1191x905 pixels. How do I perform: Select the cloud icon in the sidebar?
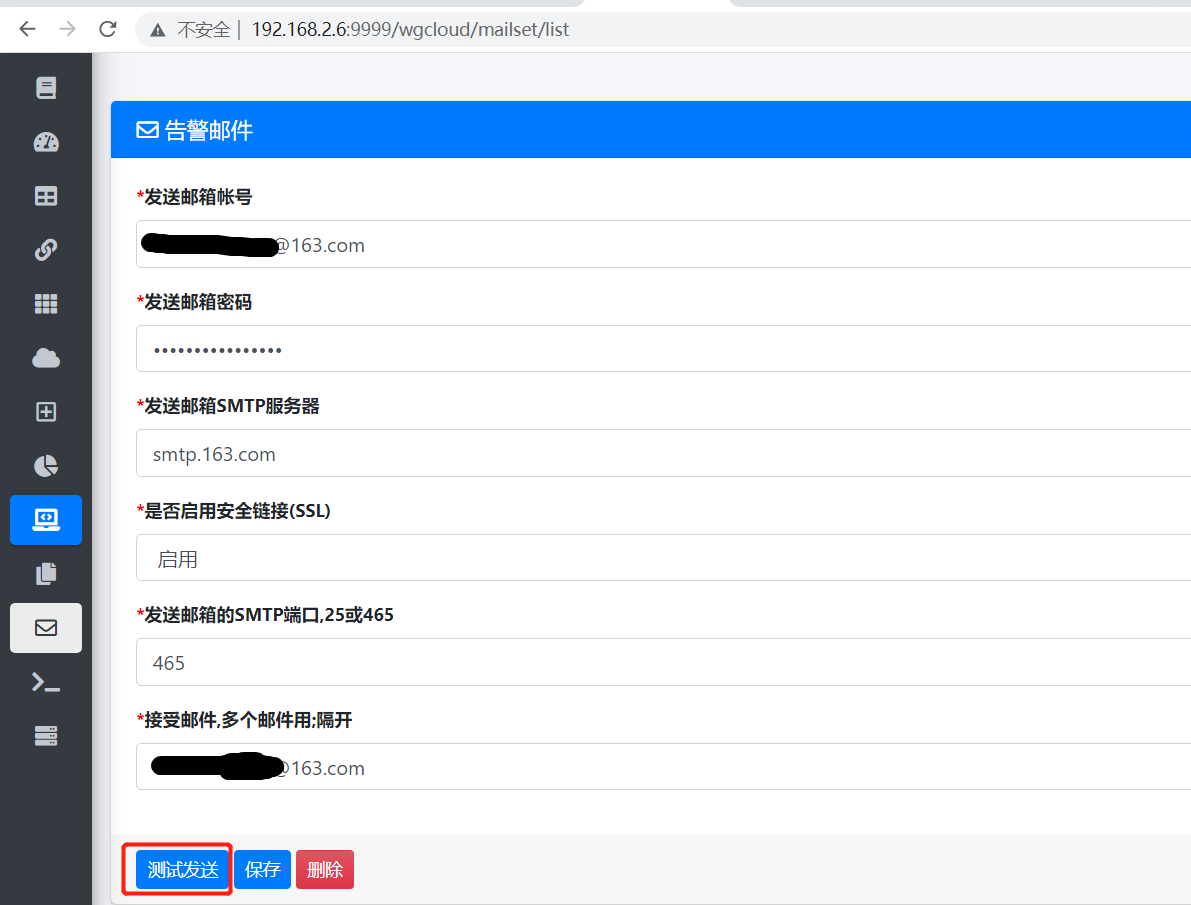click(x=46, y=357)
